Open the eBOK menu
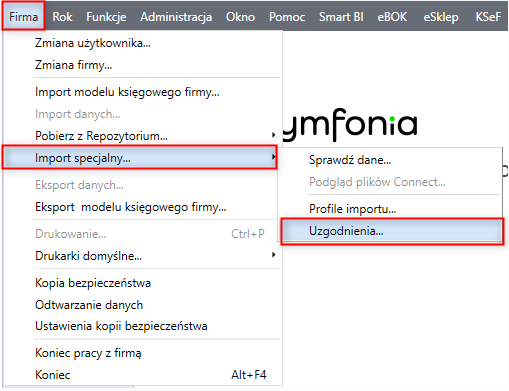 pyautogui.click(x=392, y=17)
